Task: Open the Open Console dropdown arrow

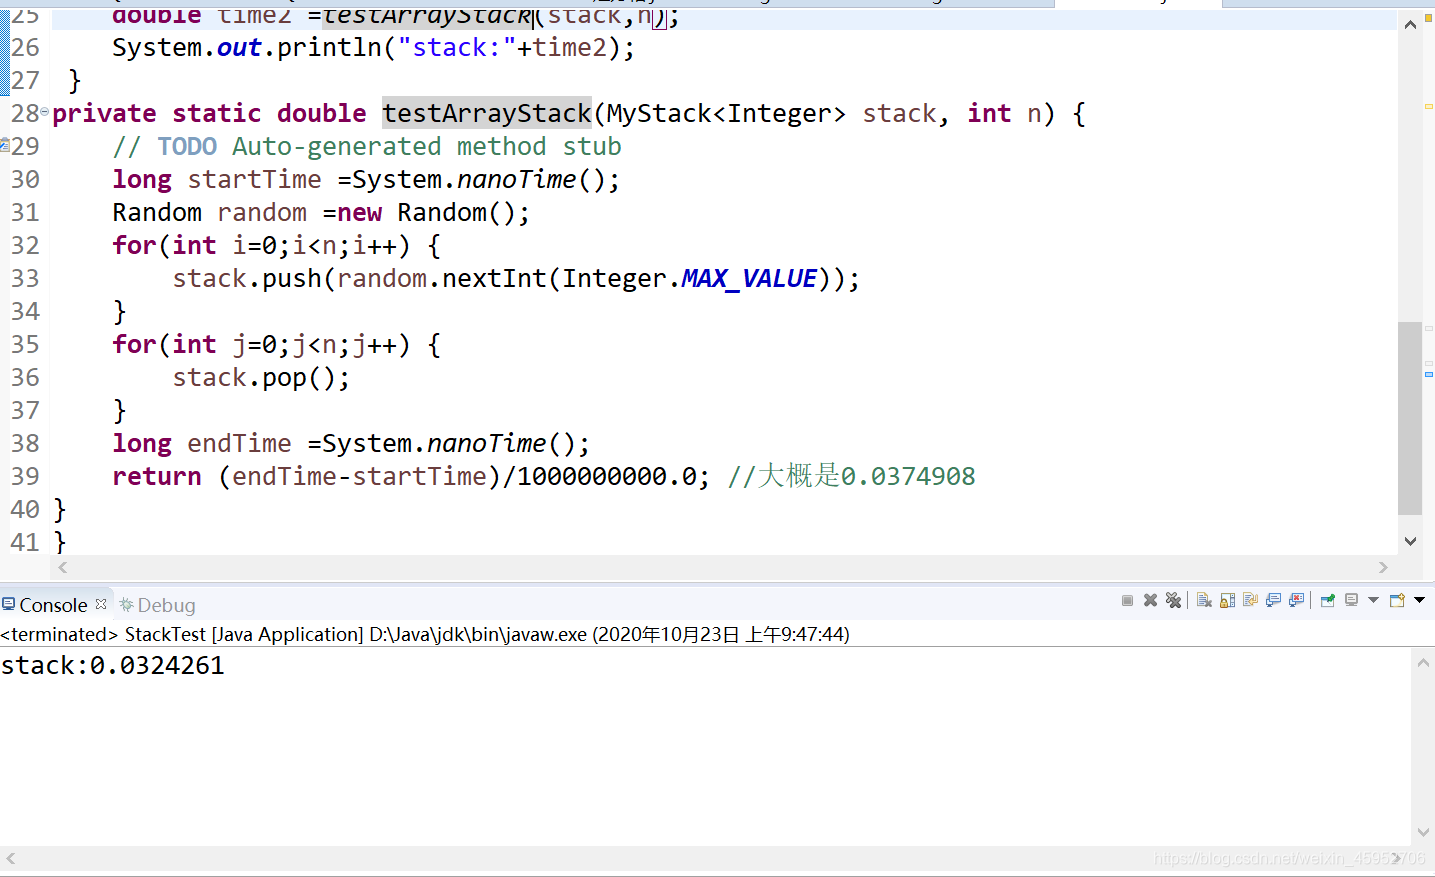Action: coord(1419,600)
